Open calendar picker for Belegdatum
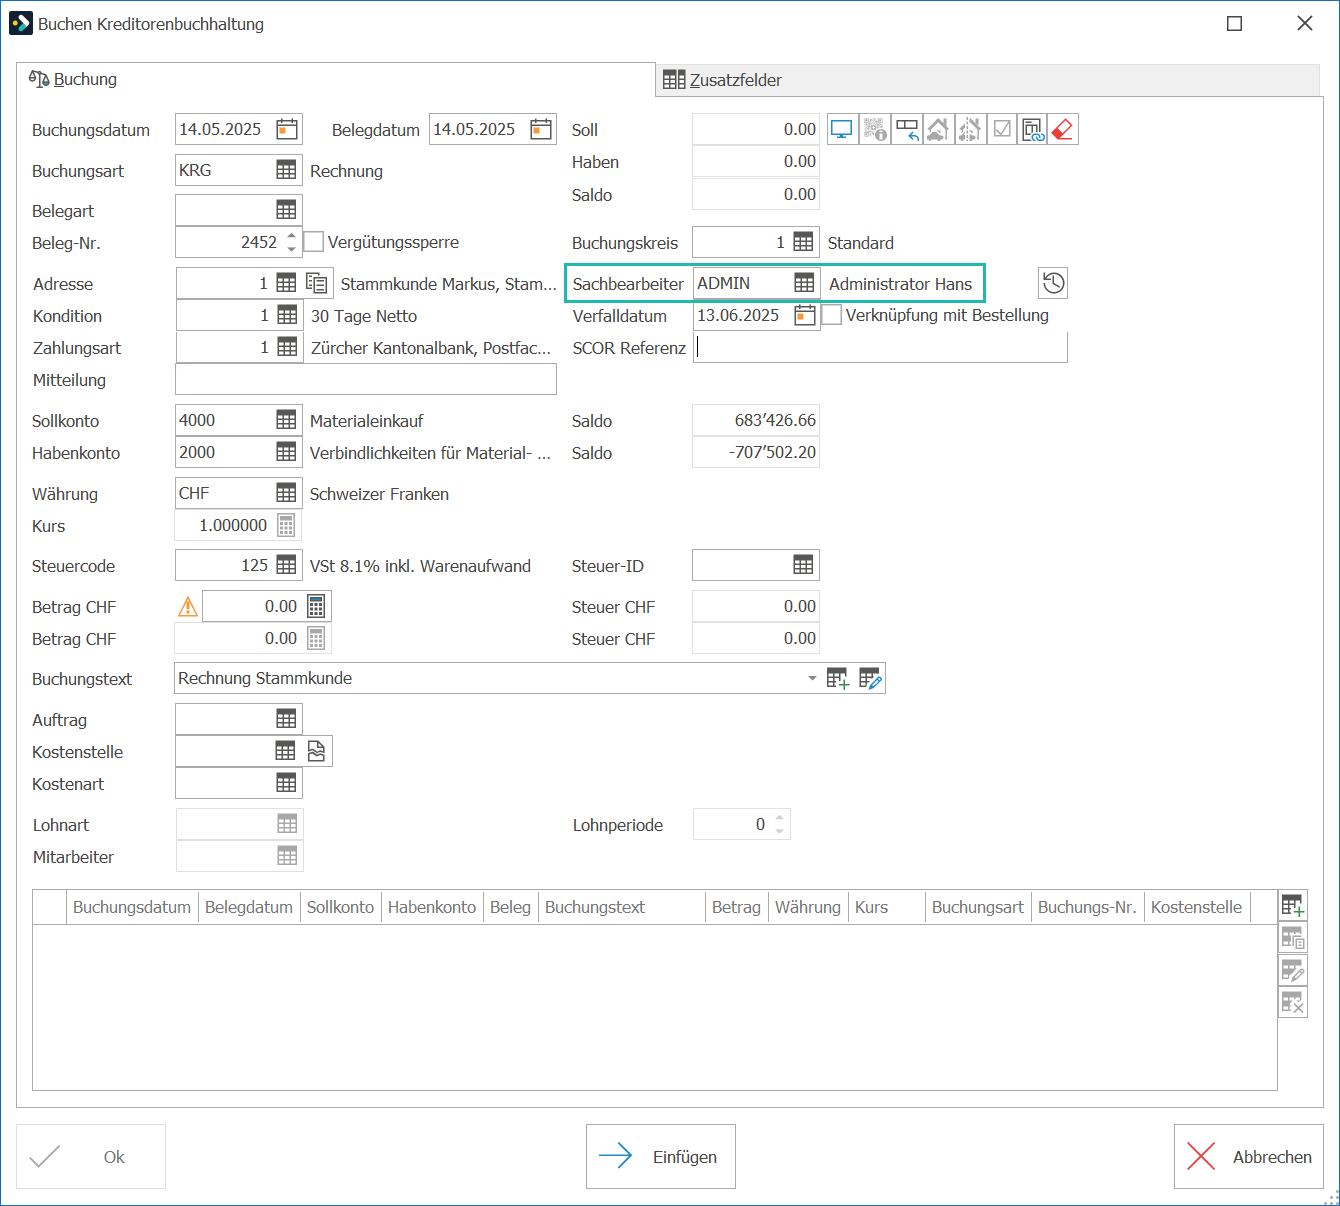This screenshot has height=1206, width=1340. coord(541,129)
